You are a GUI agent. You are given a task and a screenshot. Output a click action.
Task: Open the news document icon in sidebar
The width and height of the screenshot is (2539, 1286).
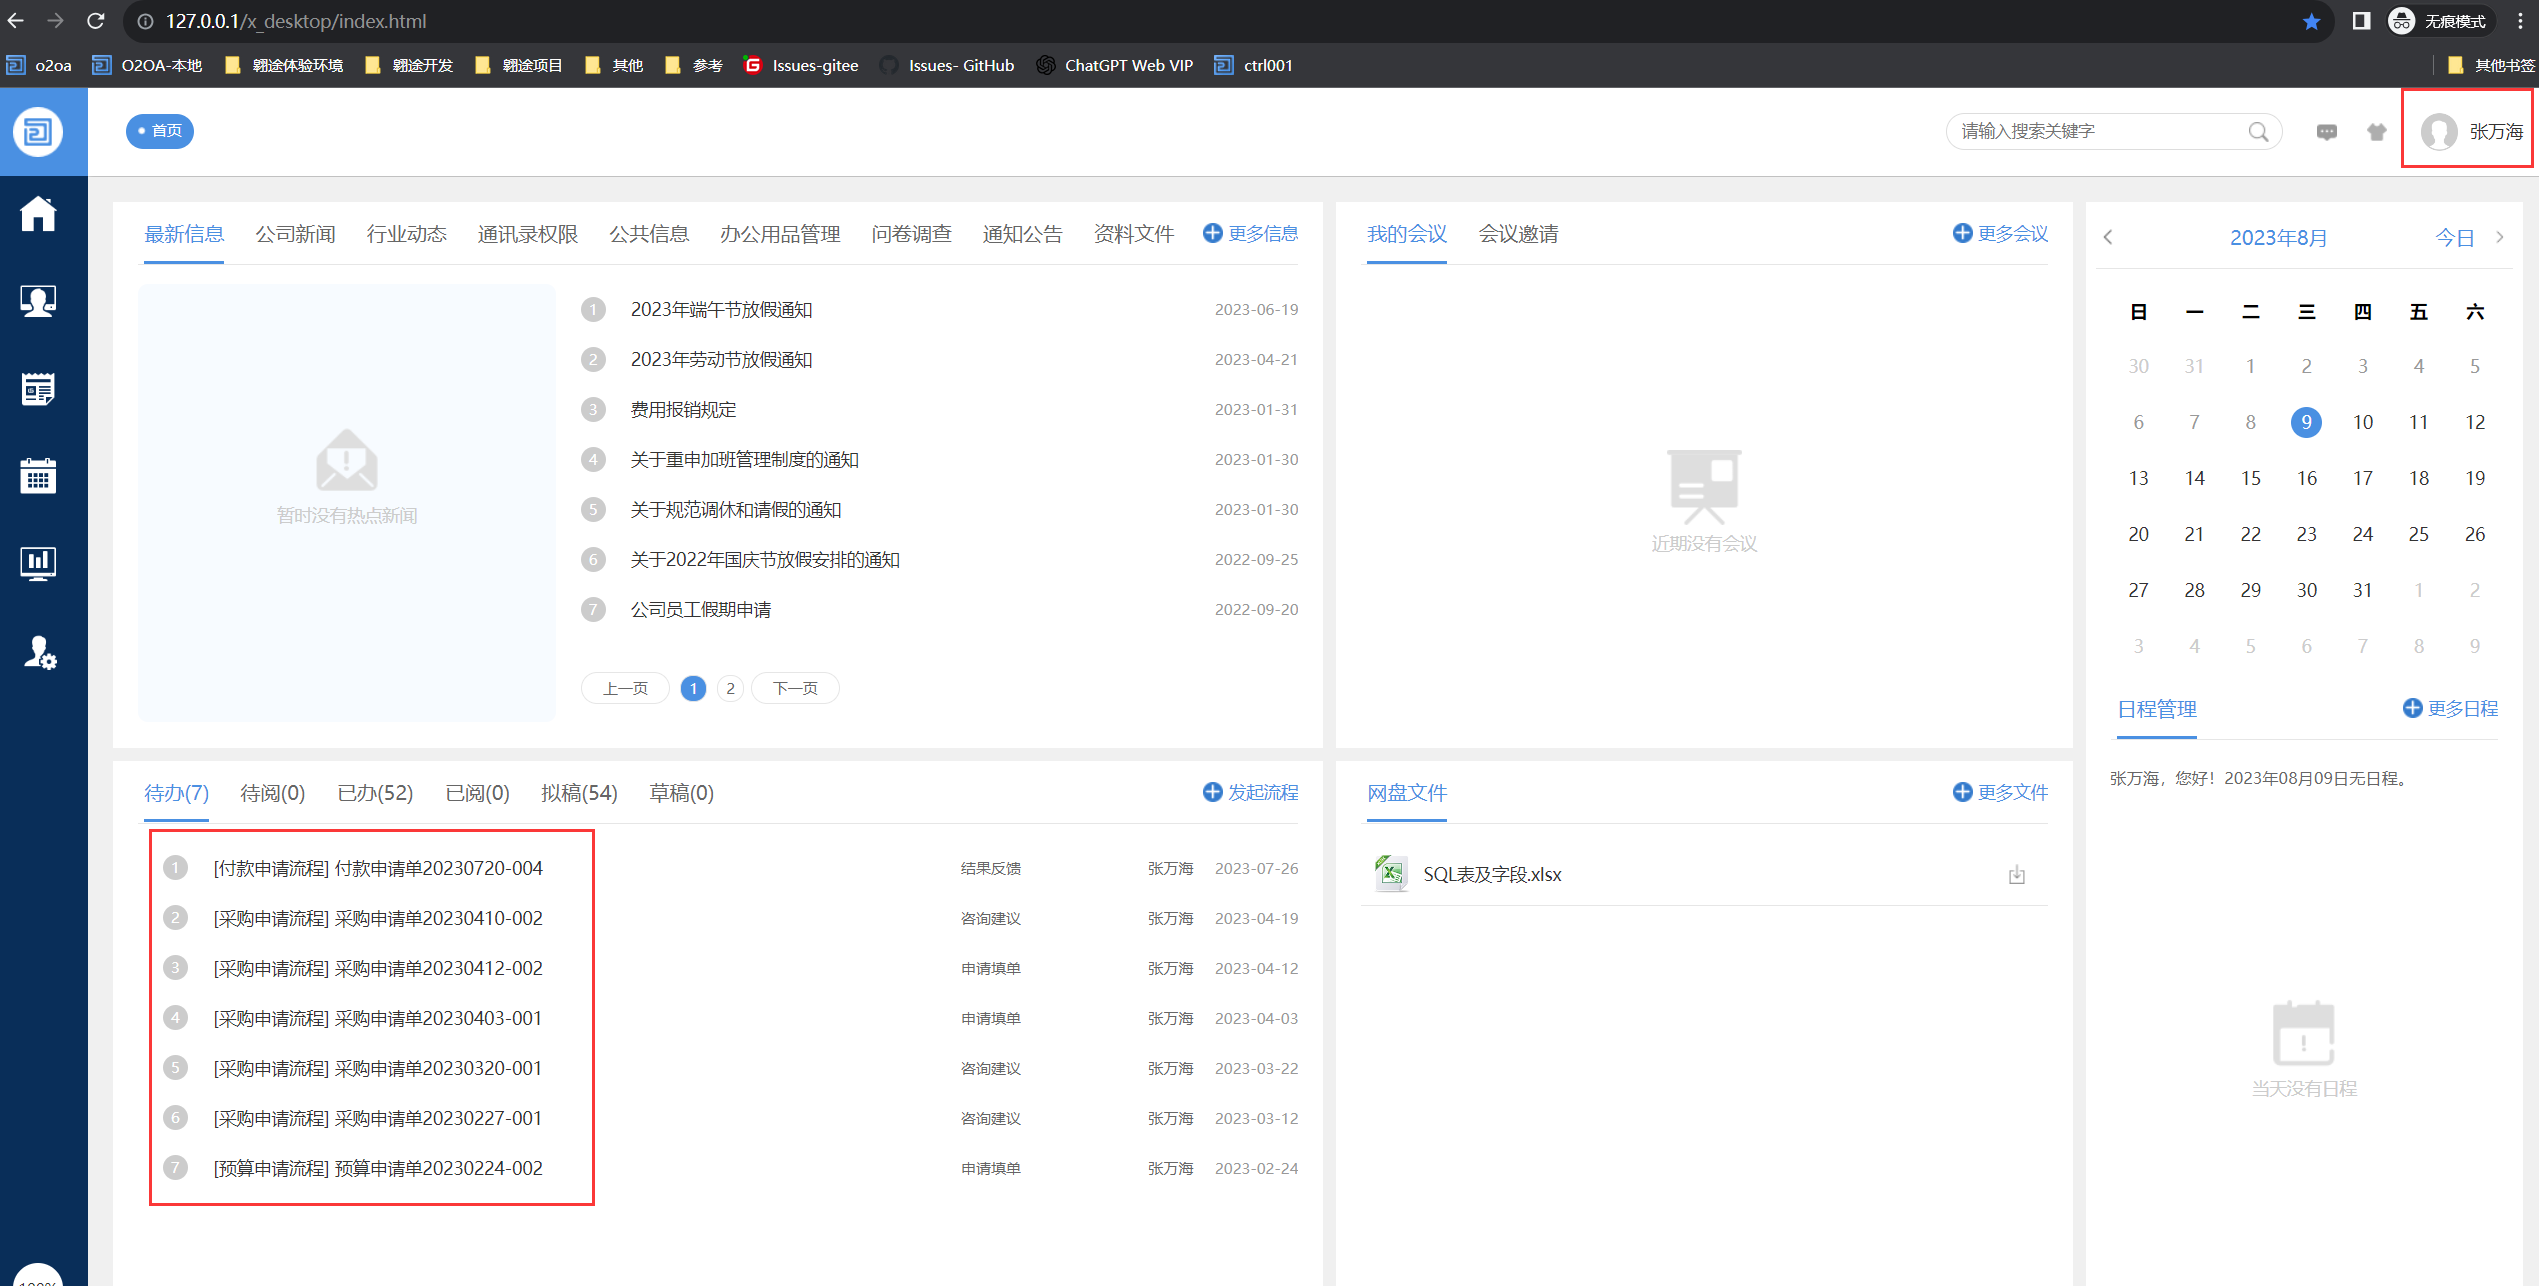point(38,389)
